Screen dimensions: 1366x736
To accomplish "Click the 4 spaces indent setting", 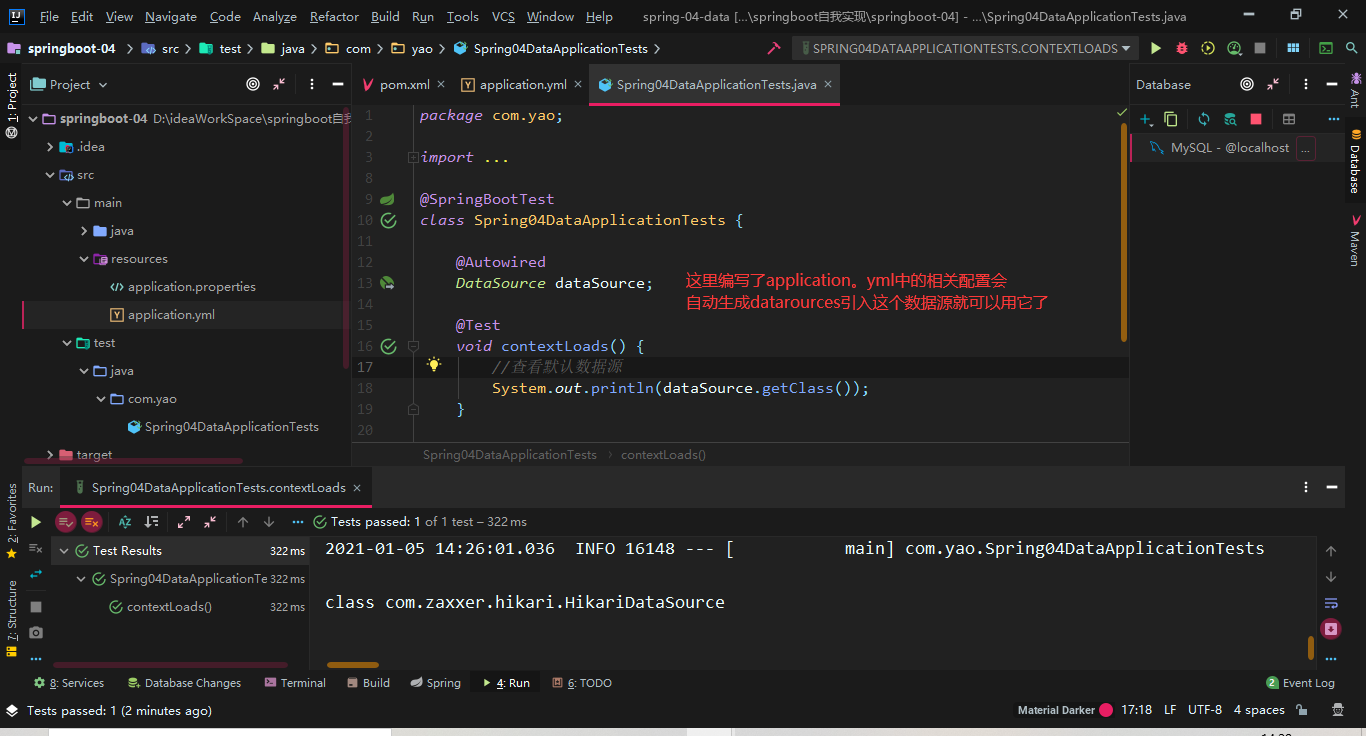I will [x=1259, y=710].
